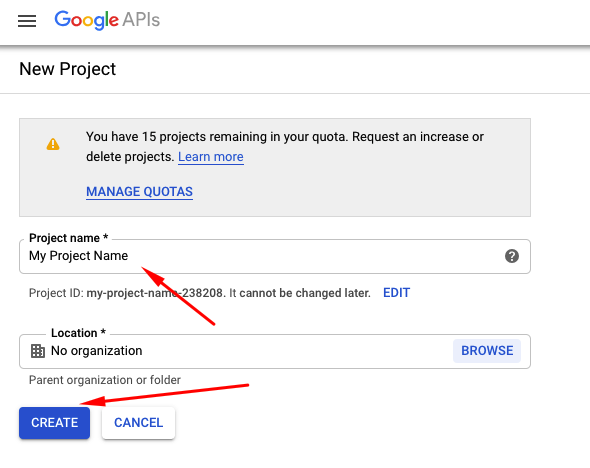Click the New Project page heading
Image resolution: width=590 pixels, height=468 pixels.
click(68, 69)
